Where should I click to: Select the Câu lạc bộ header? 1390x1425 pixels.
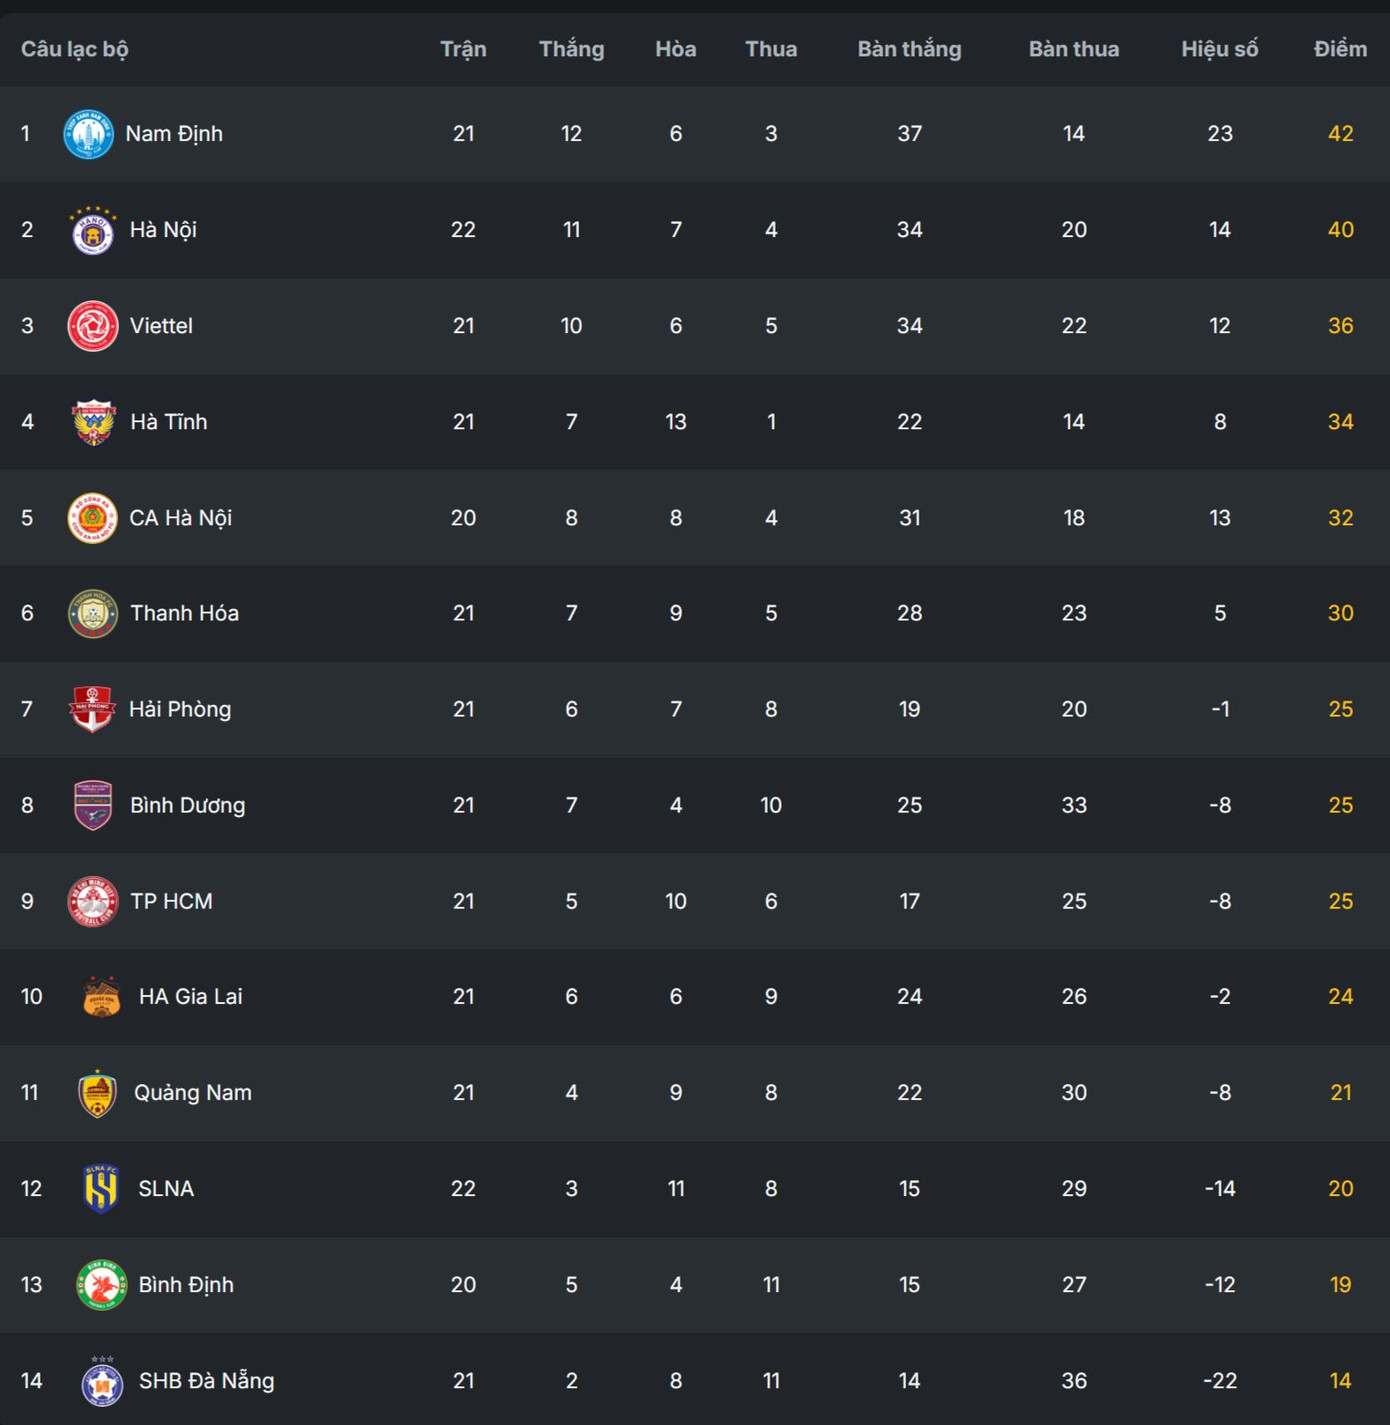[75, 49]
